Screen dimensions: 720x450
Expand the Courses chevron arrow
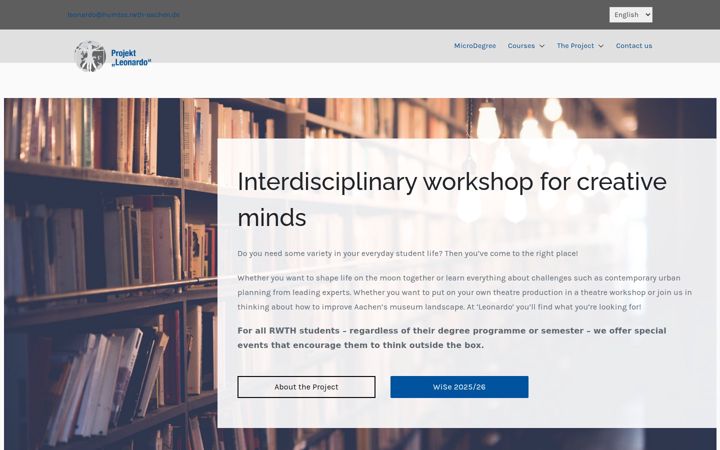coord(542,46)
